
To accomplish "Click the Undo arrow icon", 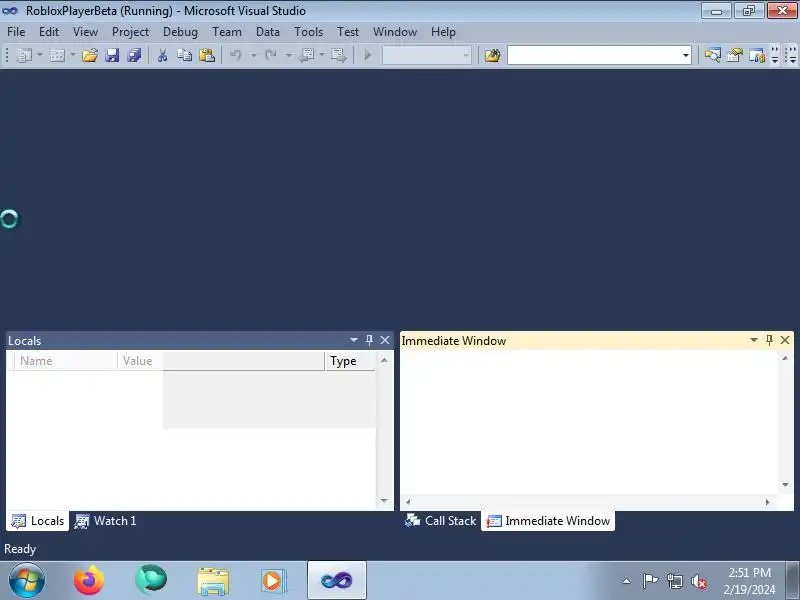I will 235,55.
